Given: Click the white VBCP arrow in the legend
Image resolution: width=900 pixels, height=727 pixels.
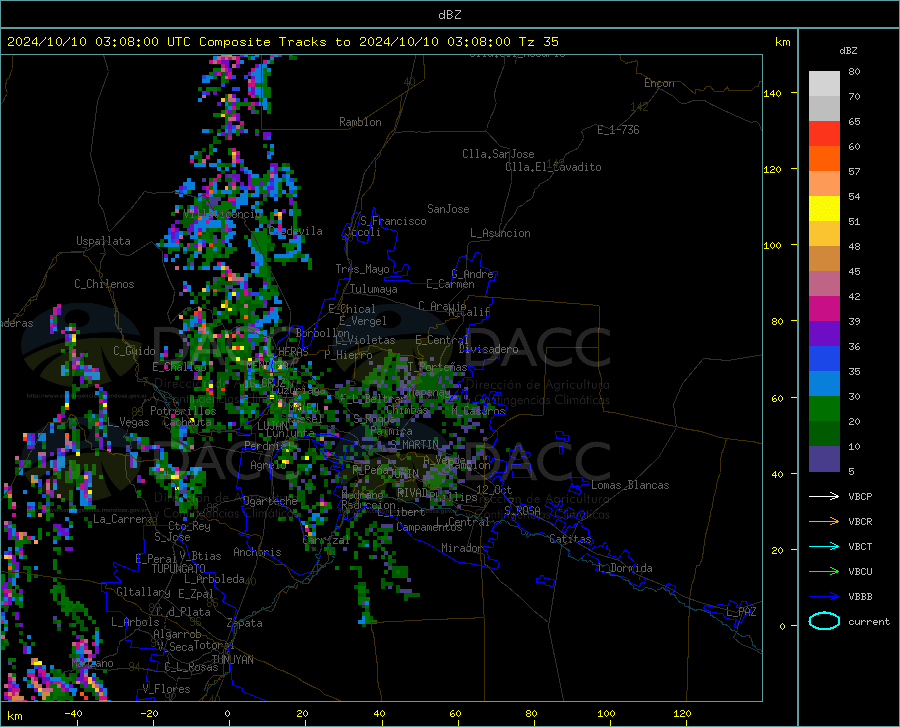Looking at the screenshot, I should pos(824,496).
